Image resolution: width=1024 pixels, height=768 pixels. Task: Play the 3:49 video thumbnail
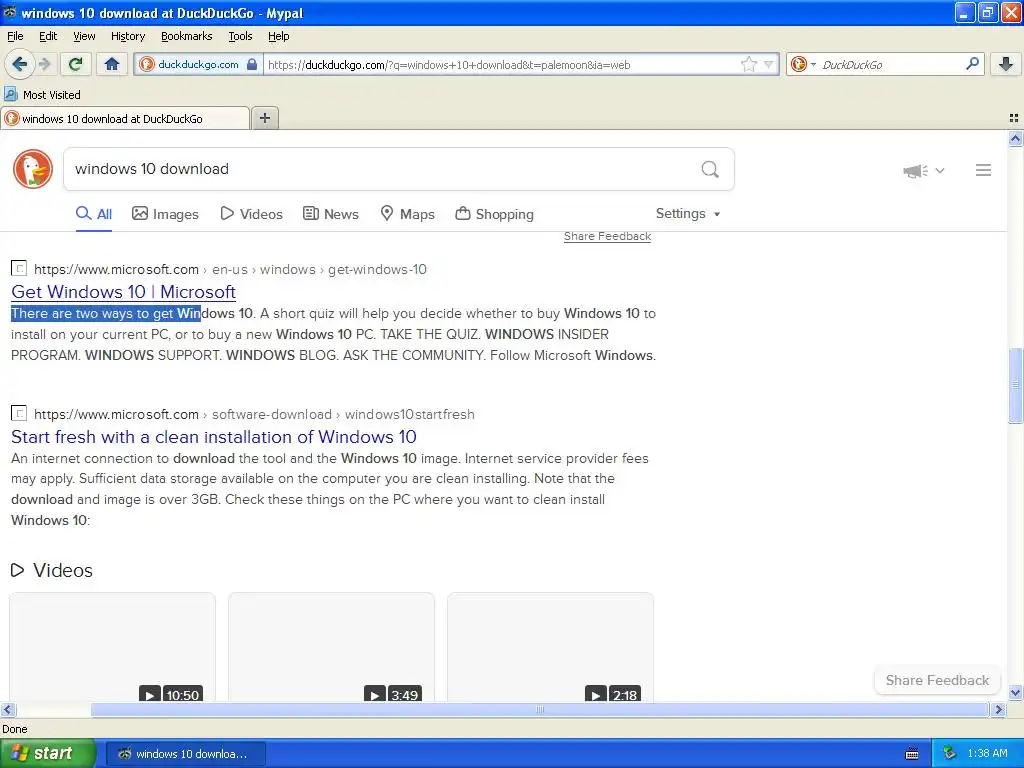[331, 647]
